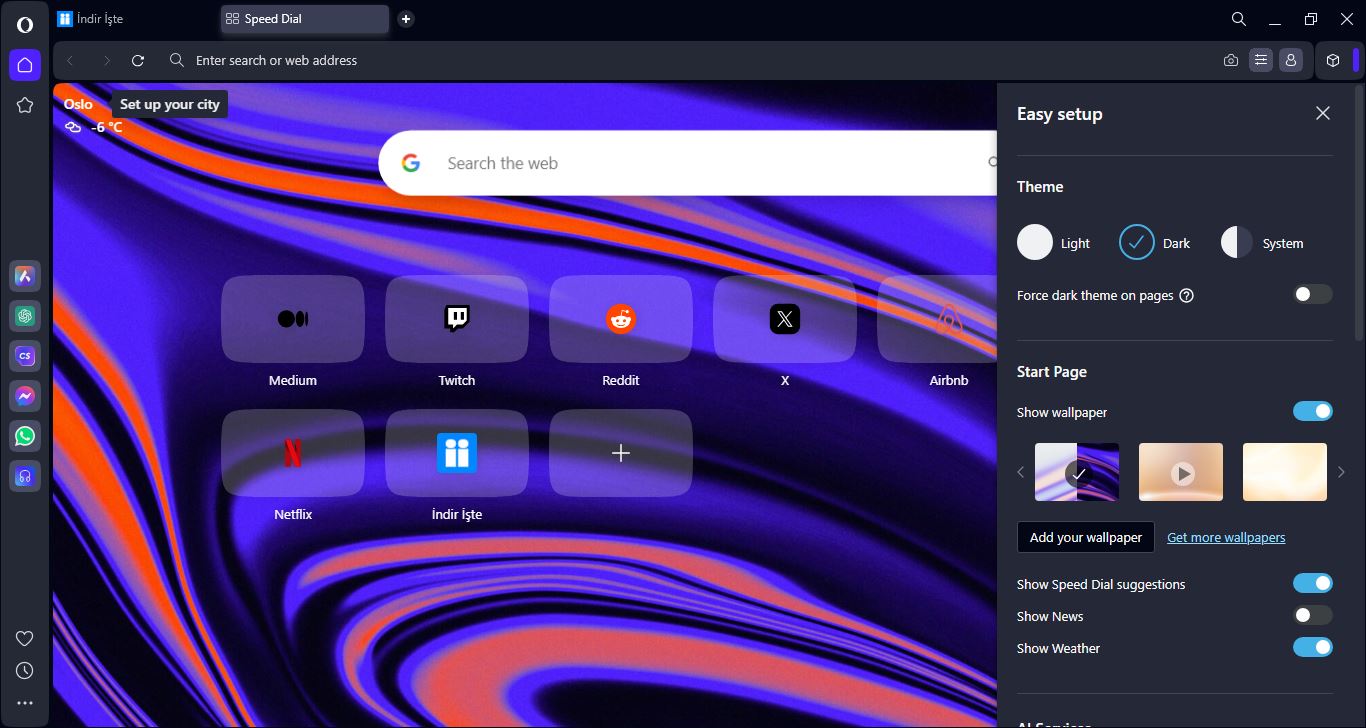Click the Easy setup panel scrollbar
The width and height of the screenshot is (1366, 728).
point(1357,215)
